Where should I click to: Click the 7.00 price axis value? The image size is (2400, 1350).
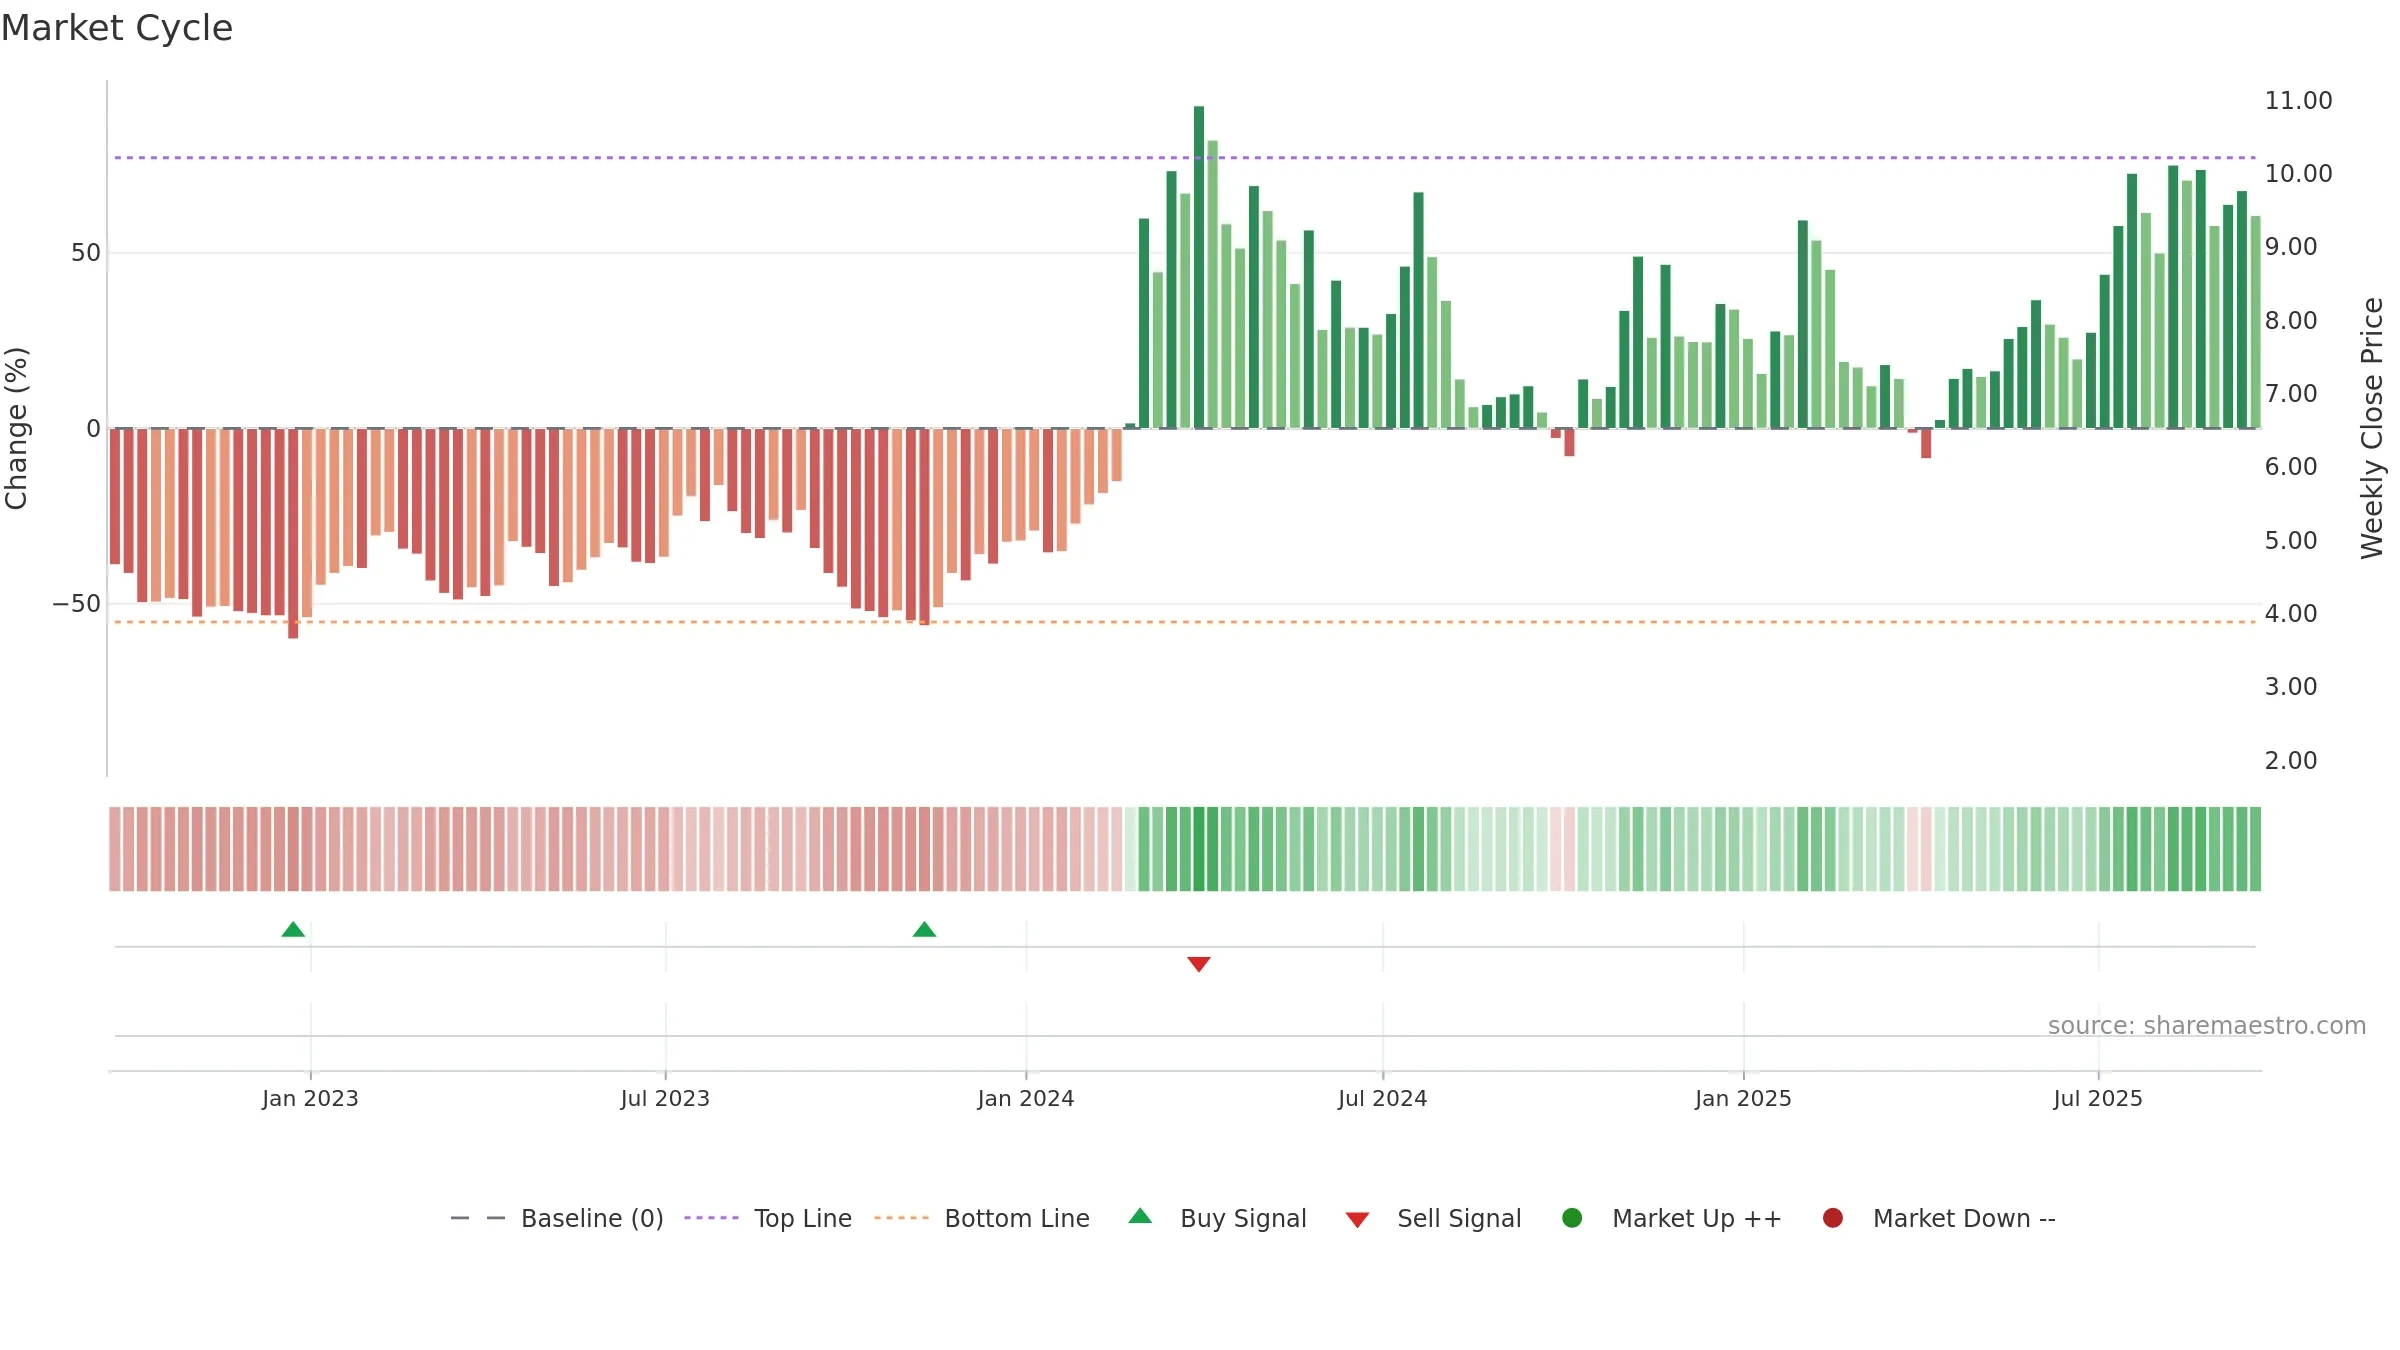[2290, 394]
